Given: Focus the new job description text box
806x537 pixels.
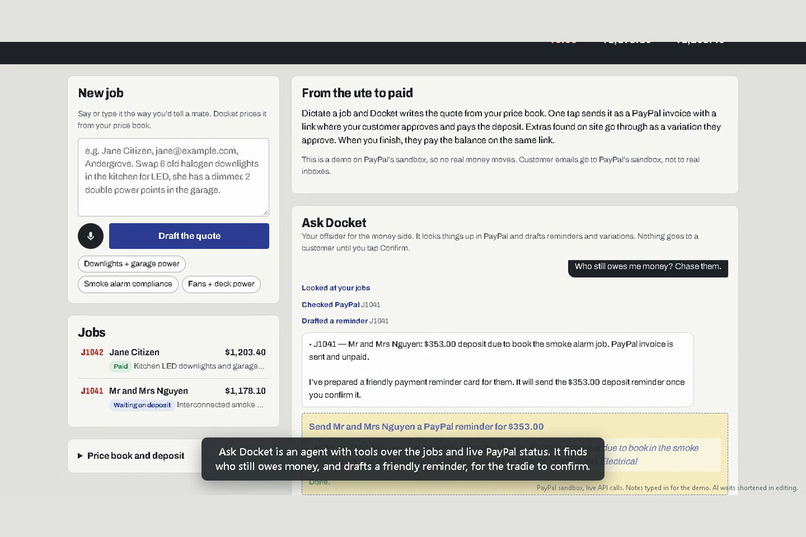Looking at the screenshot, I should (173, 177).
